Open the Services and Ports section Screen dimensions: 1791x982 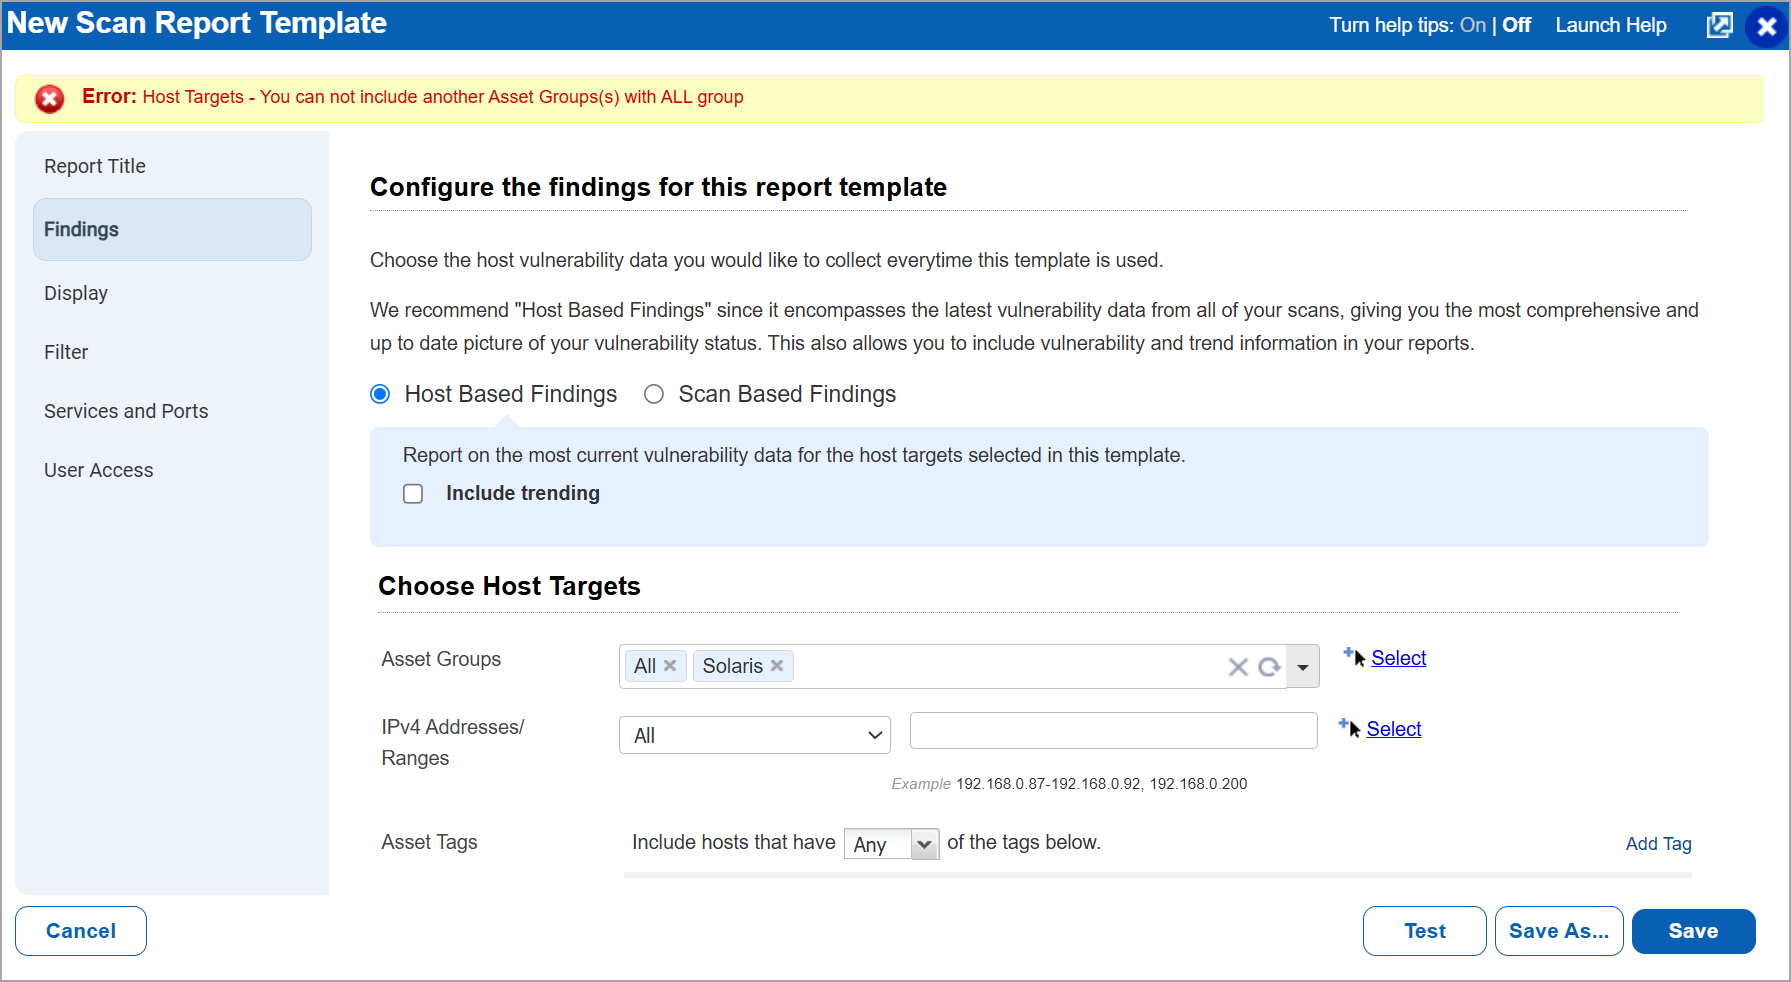126,411
